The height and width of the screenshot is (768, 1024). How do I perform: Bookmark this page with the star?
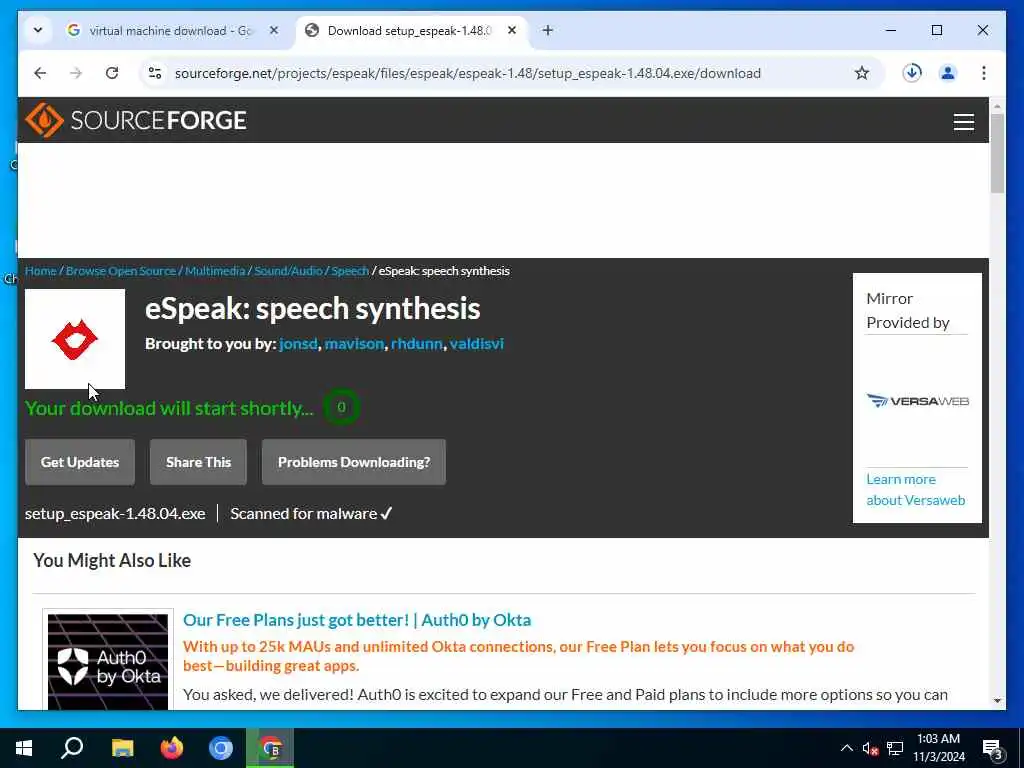861,73
